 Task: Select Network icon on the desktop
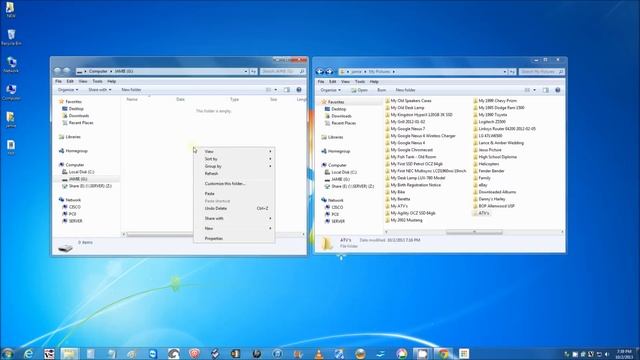[x=11, y=64]
